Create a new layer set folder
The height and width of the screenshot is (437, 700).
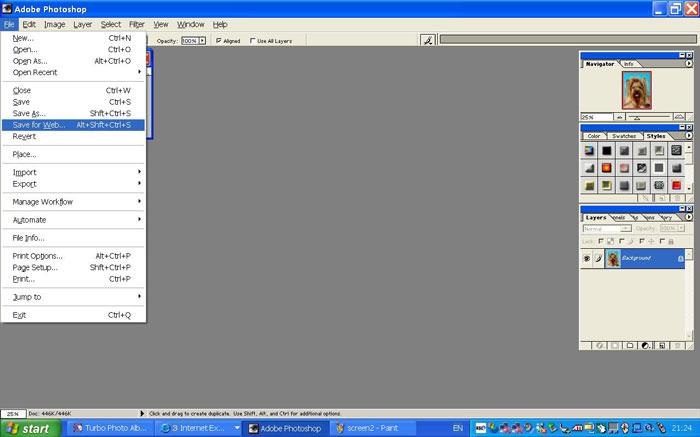coord(629,345)
